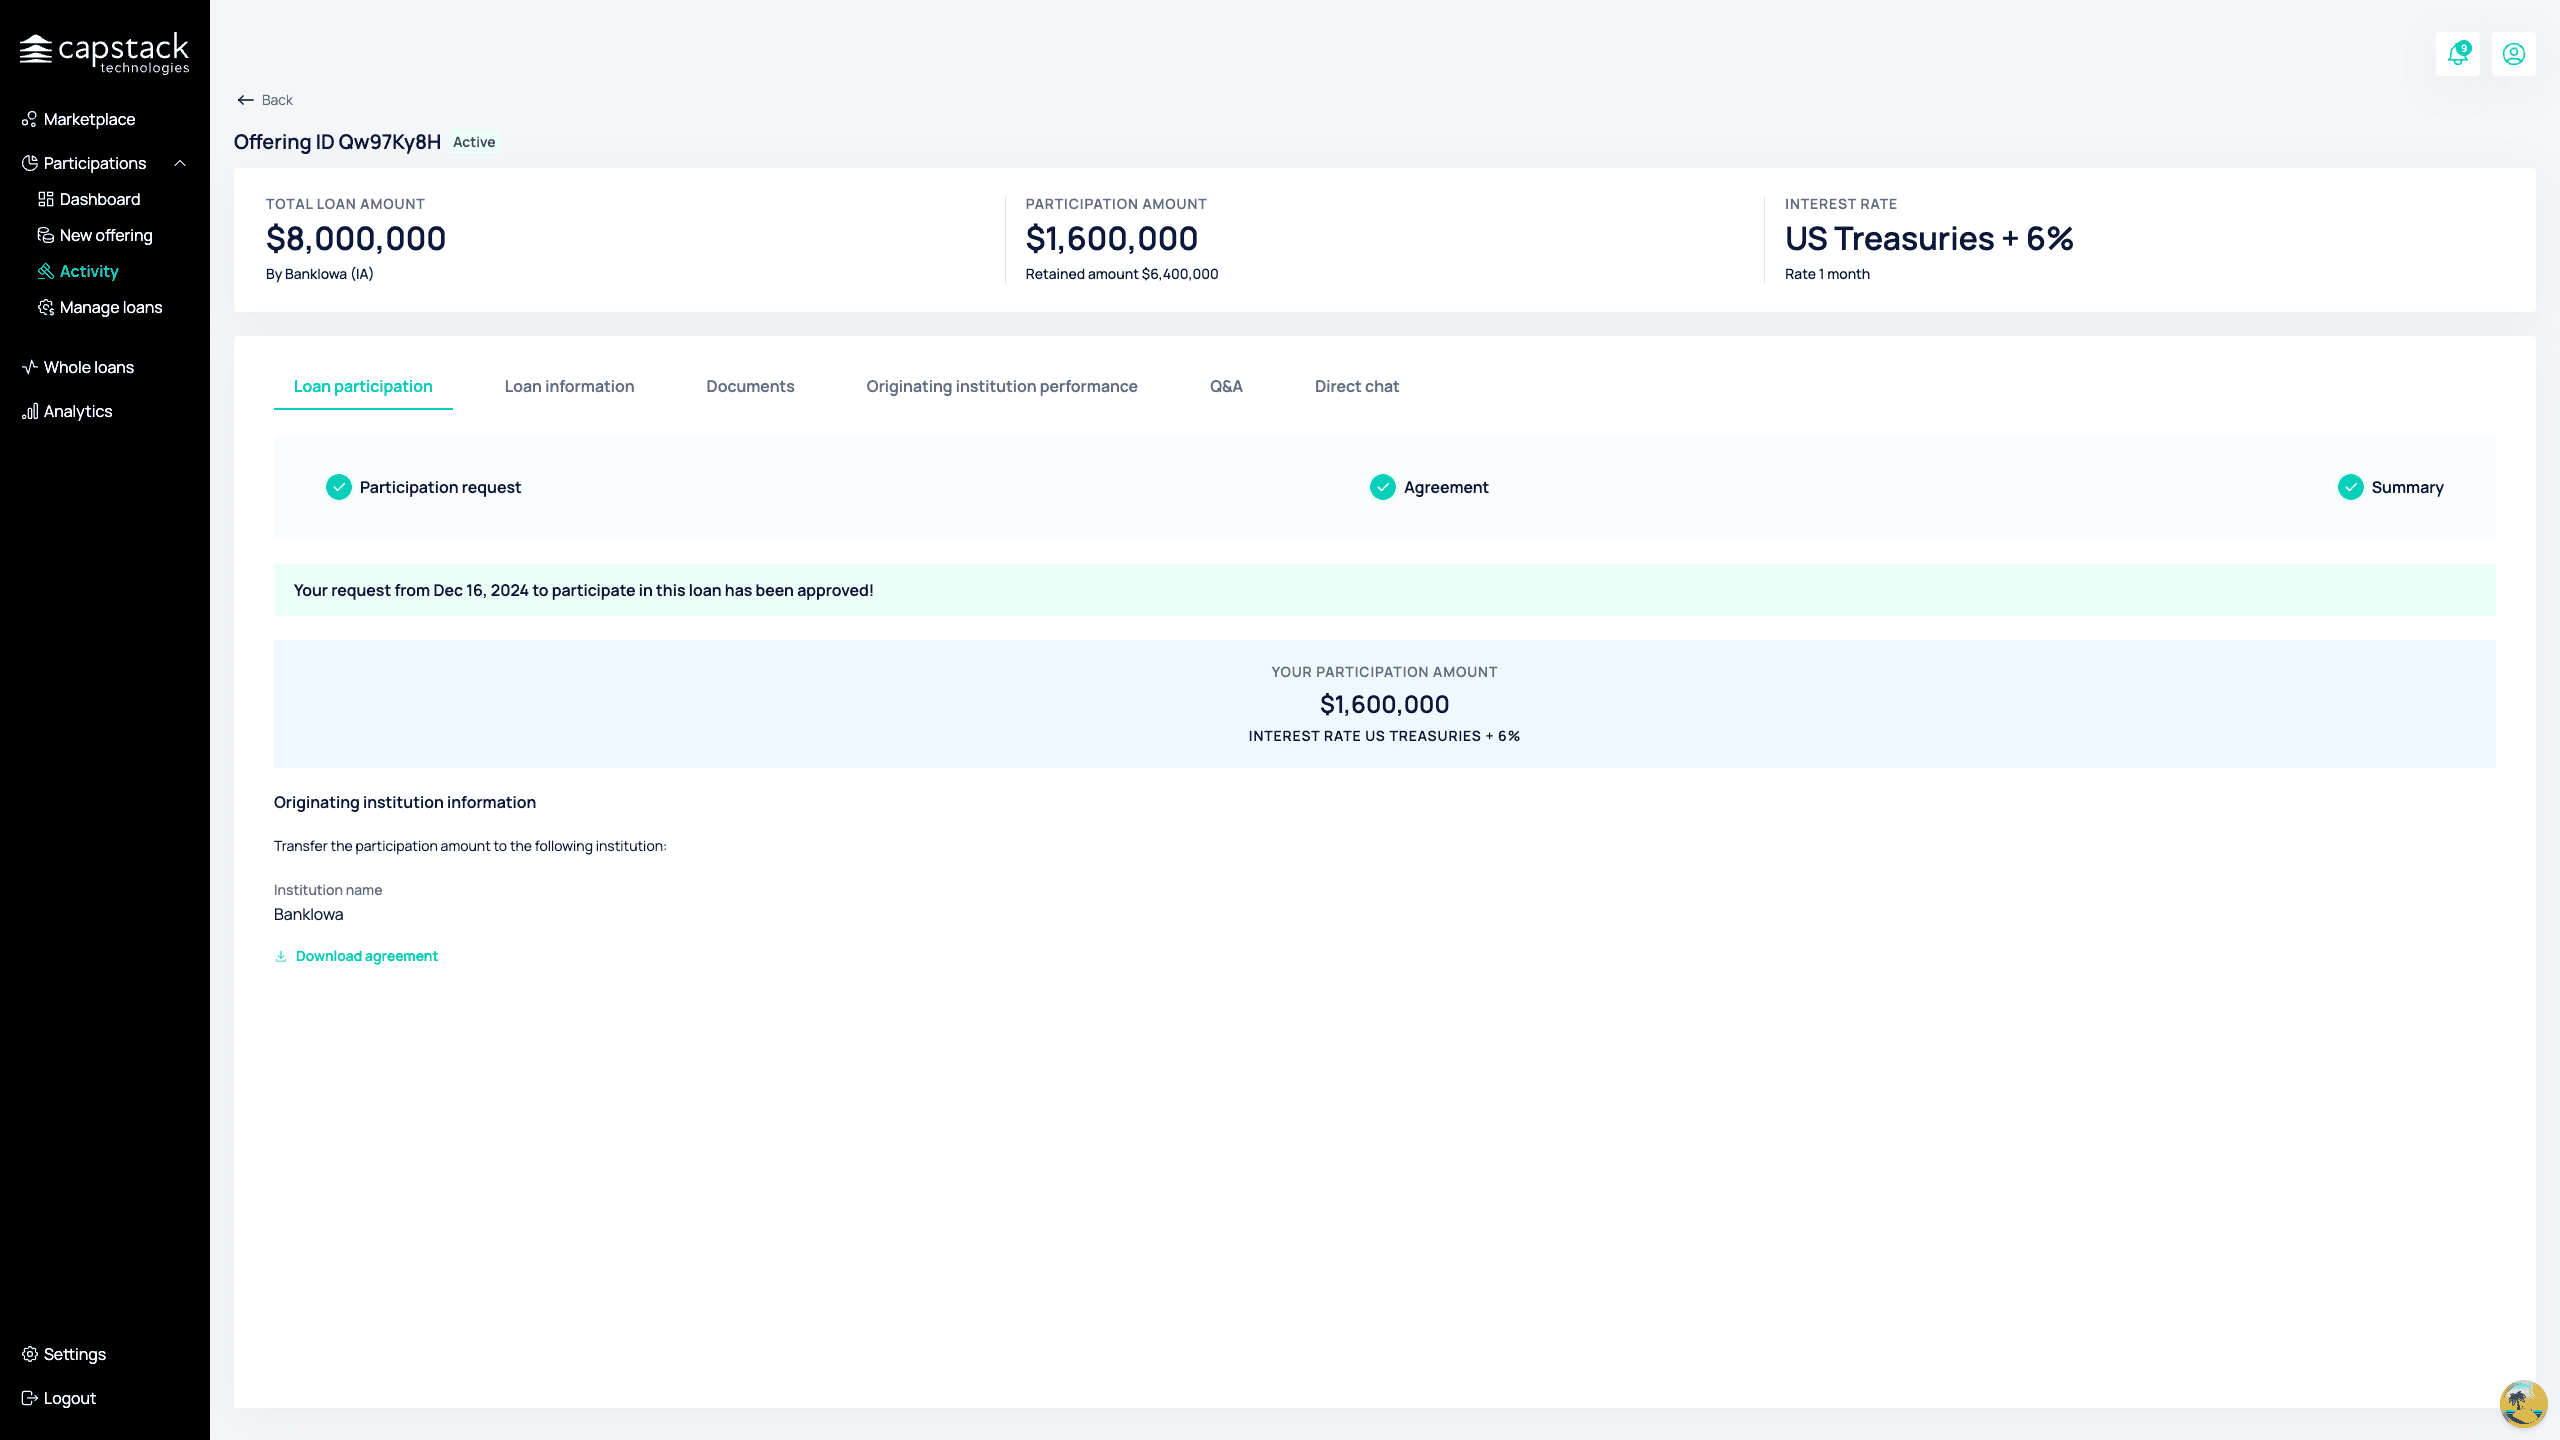Viewport: 2560px width, 1440px height.
Task: Open Settings in the sidebar
Action: point(75,1354)
